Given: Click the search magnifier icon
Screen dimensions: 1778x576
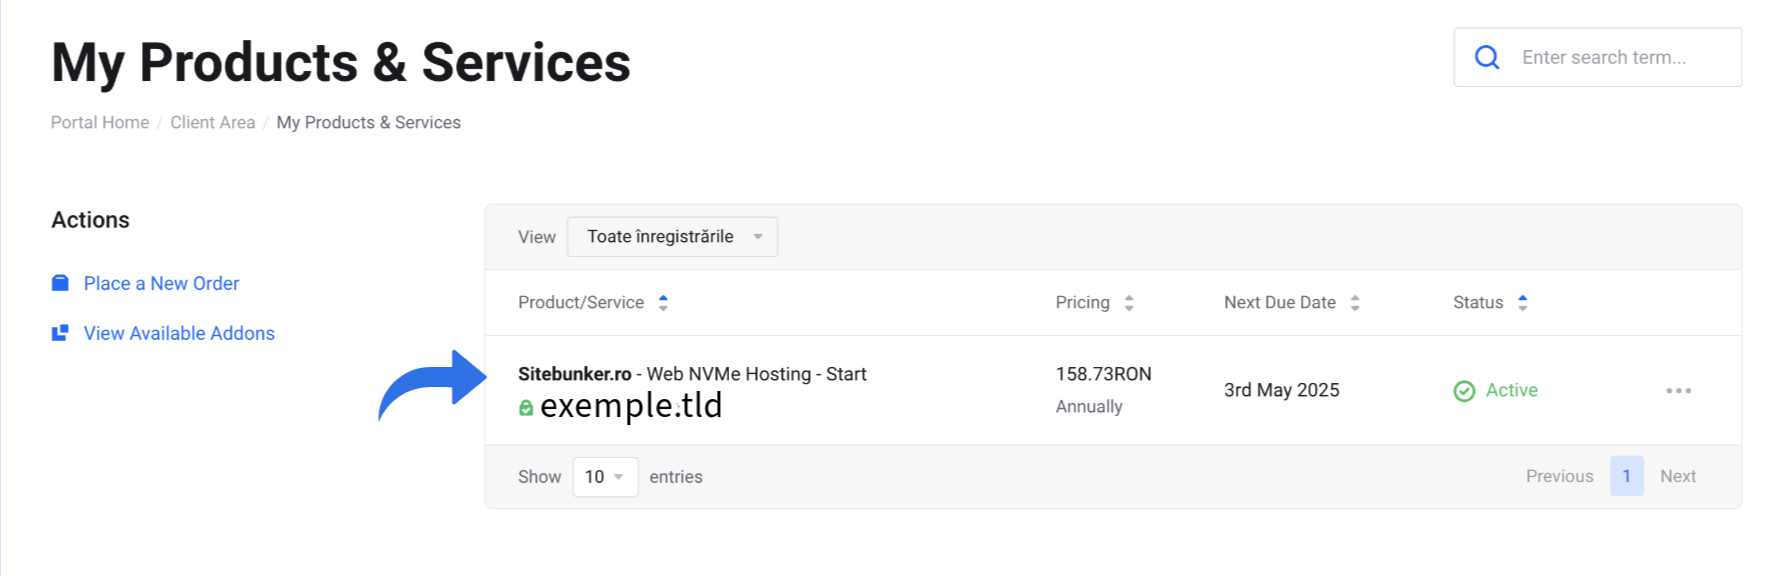Looking at the screenshot, I should click(1487, 57).
